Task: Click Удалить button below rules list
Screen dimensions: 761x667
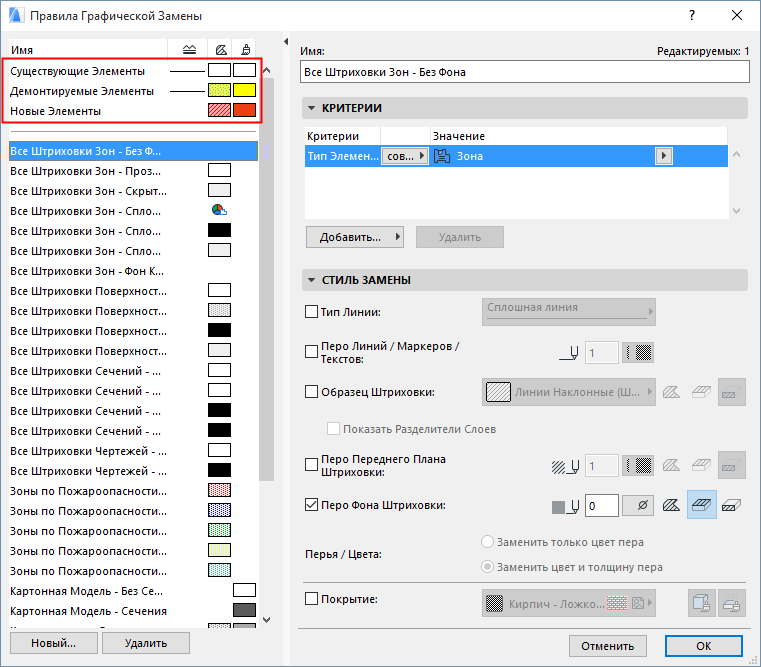Action: pos(146,643)
